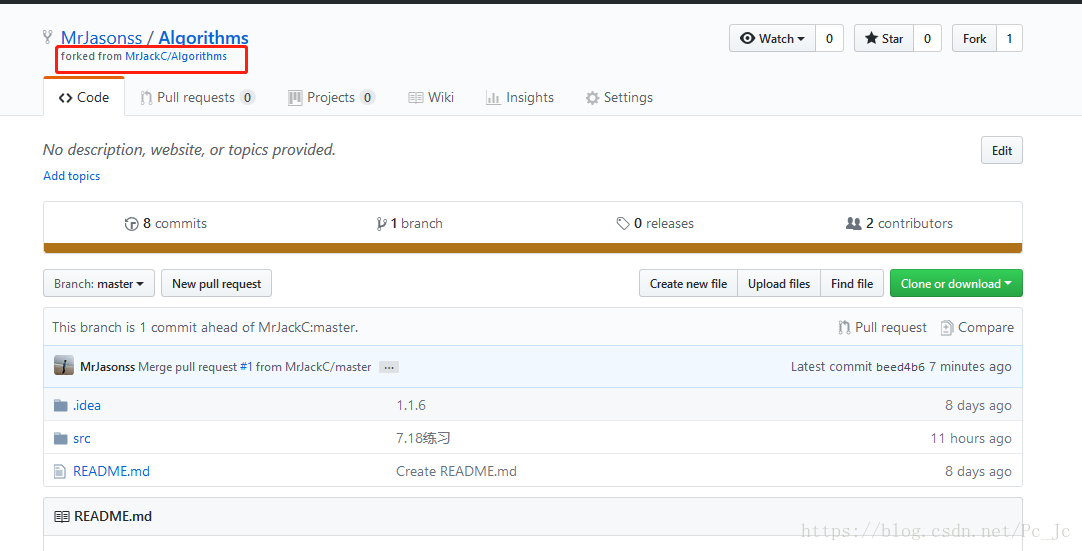
Task: Click the language color bar
Action: pyautogui.click(x=533, y=248)
